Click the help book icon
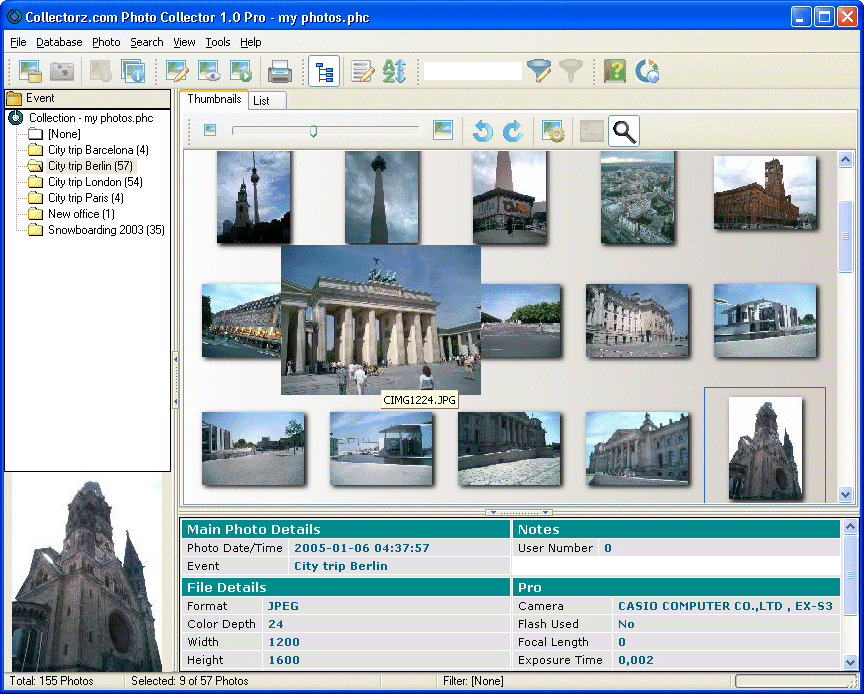Image resolution: width=864 pixels, height=694 pixels. (x=614, y=71)
